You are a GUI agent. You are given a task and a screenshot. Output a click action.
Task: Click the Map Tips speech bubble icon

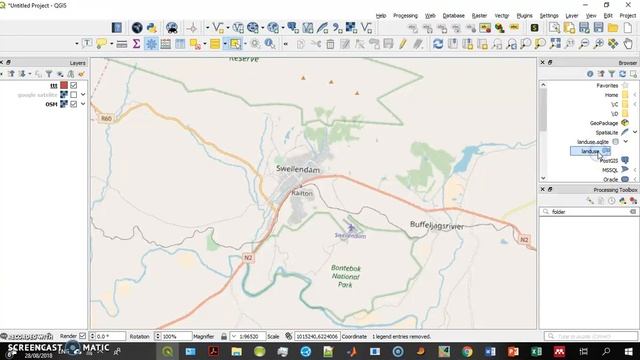point(101,44)
